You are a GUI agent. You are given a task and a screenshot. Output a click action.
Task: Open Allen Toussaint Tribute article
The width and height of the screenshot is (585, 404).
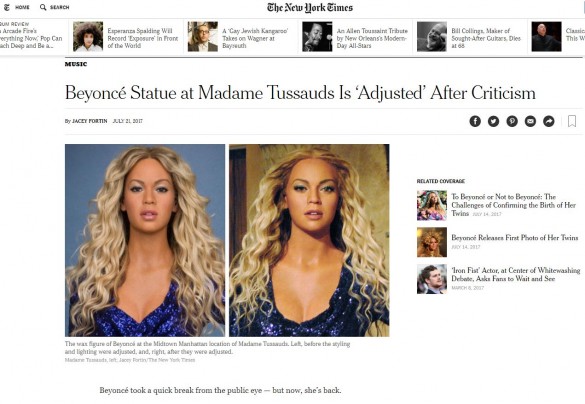[372, 38]
